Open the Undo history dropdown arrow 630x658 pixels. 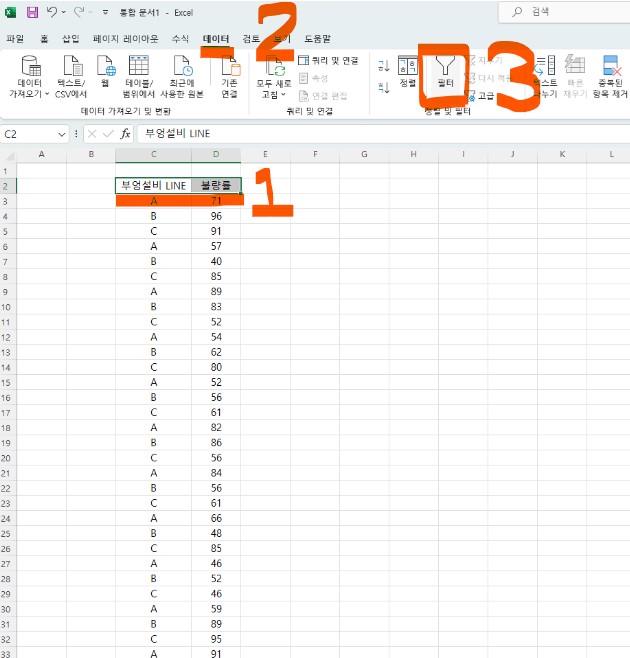point(63,13)
